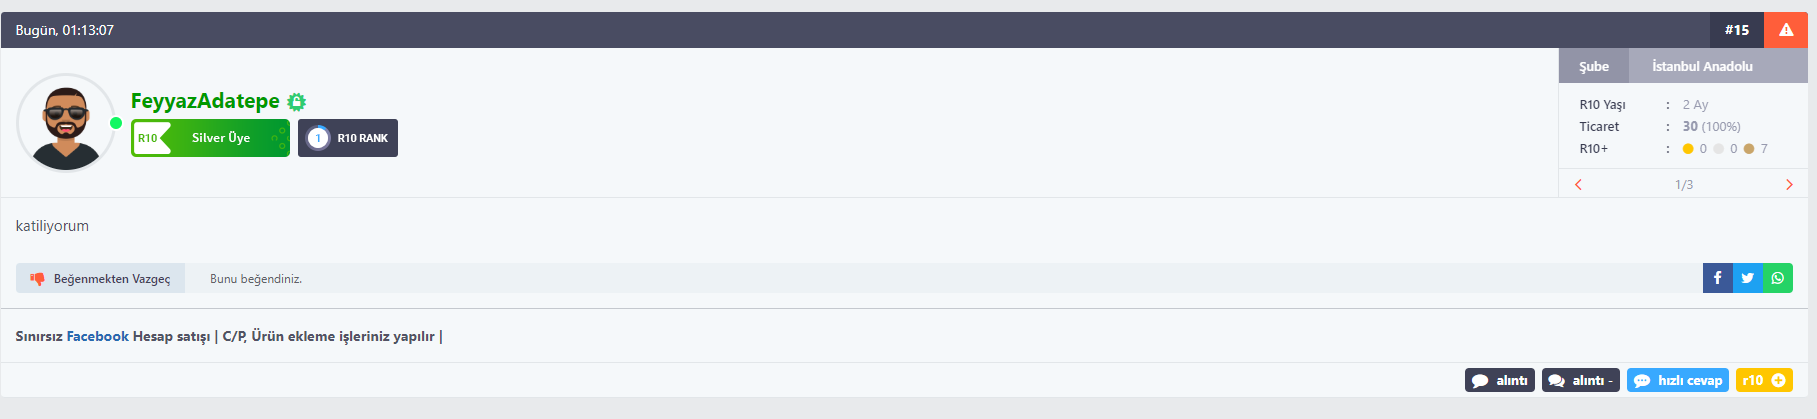This screenshot has width=1817, height=419.
Task: Share this post on Twitter
Action: [x=1747, y=278]
